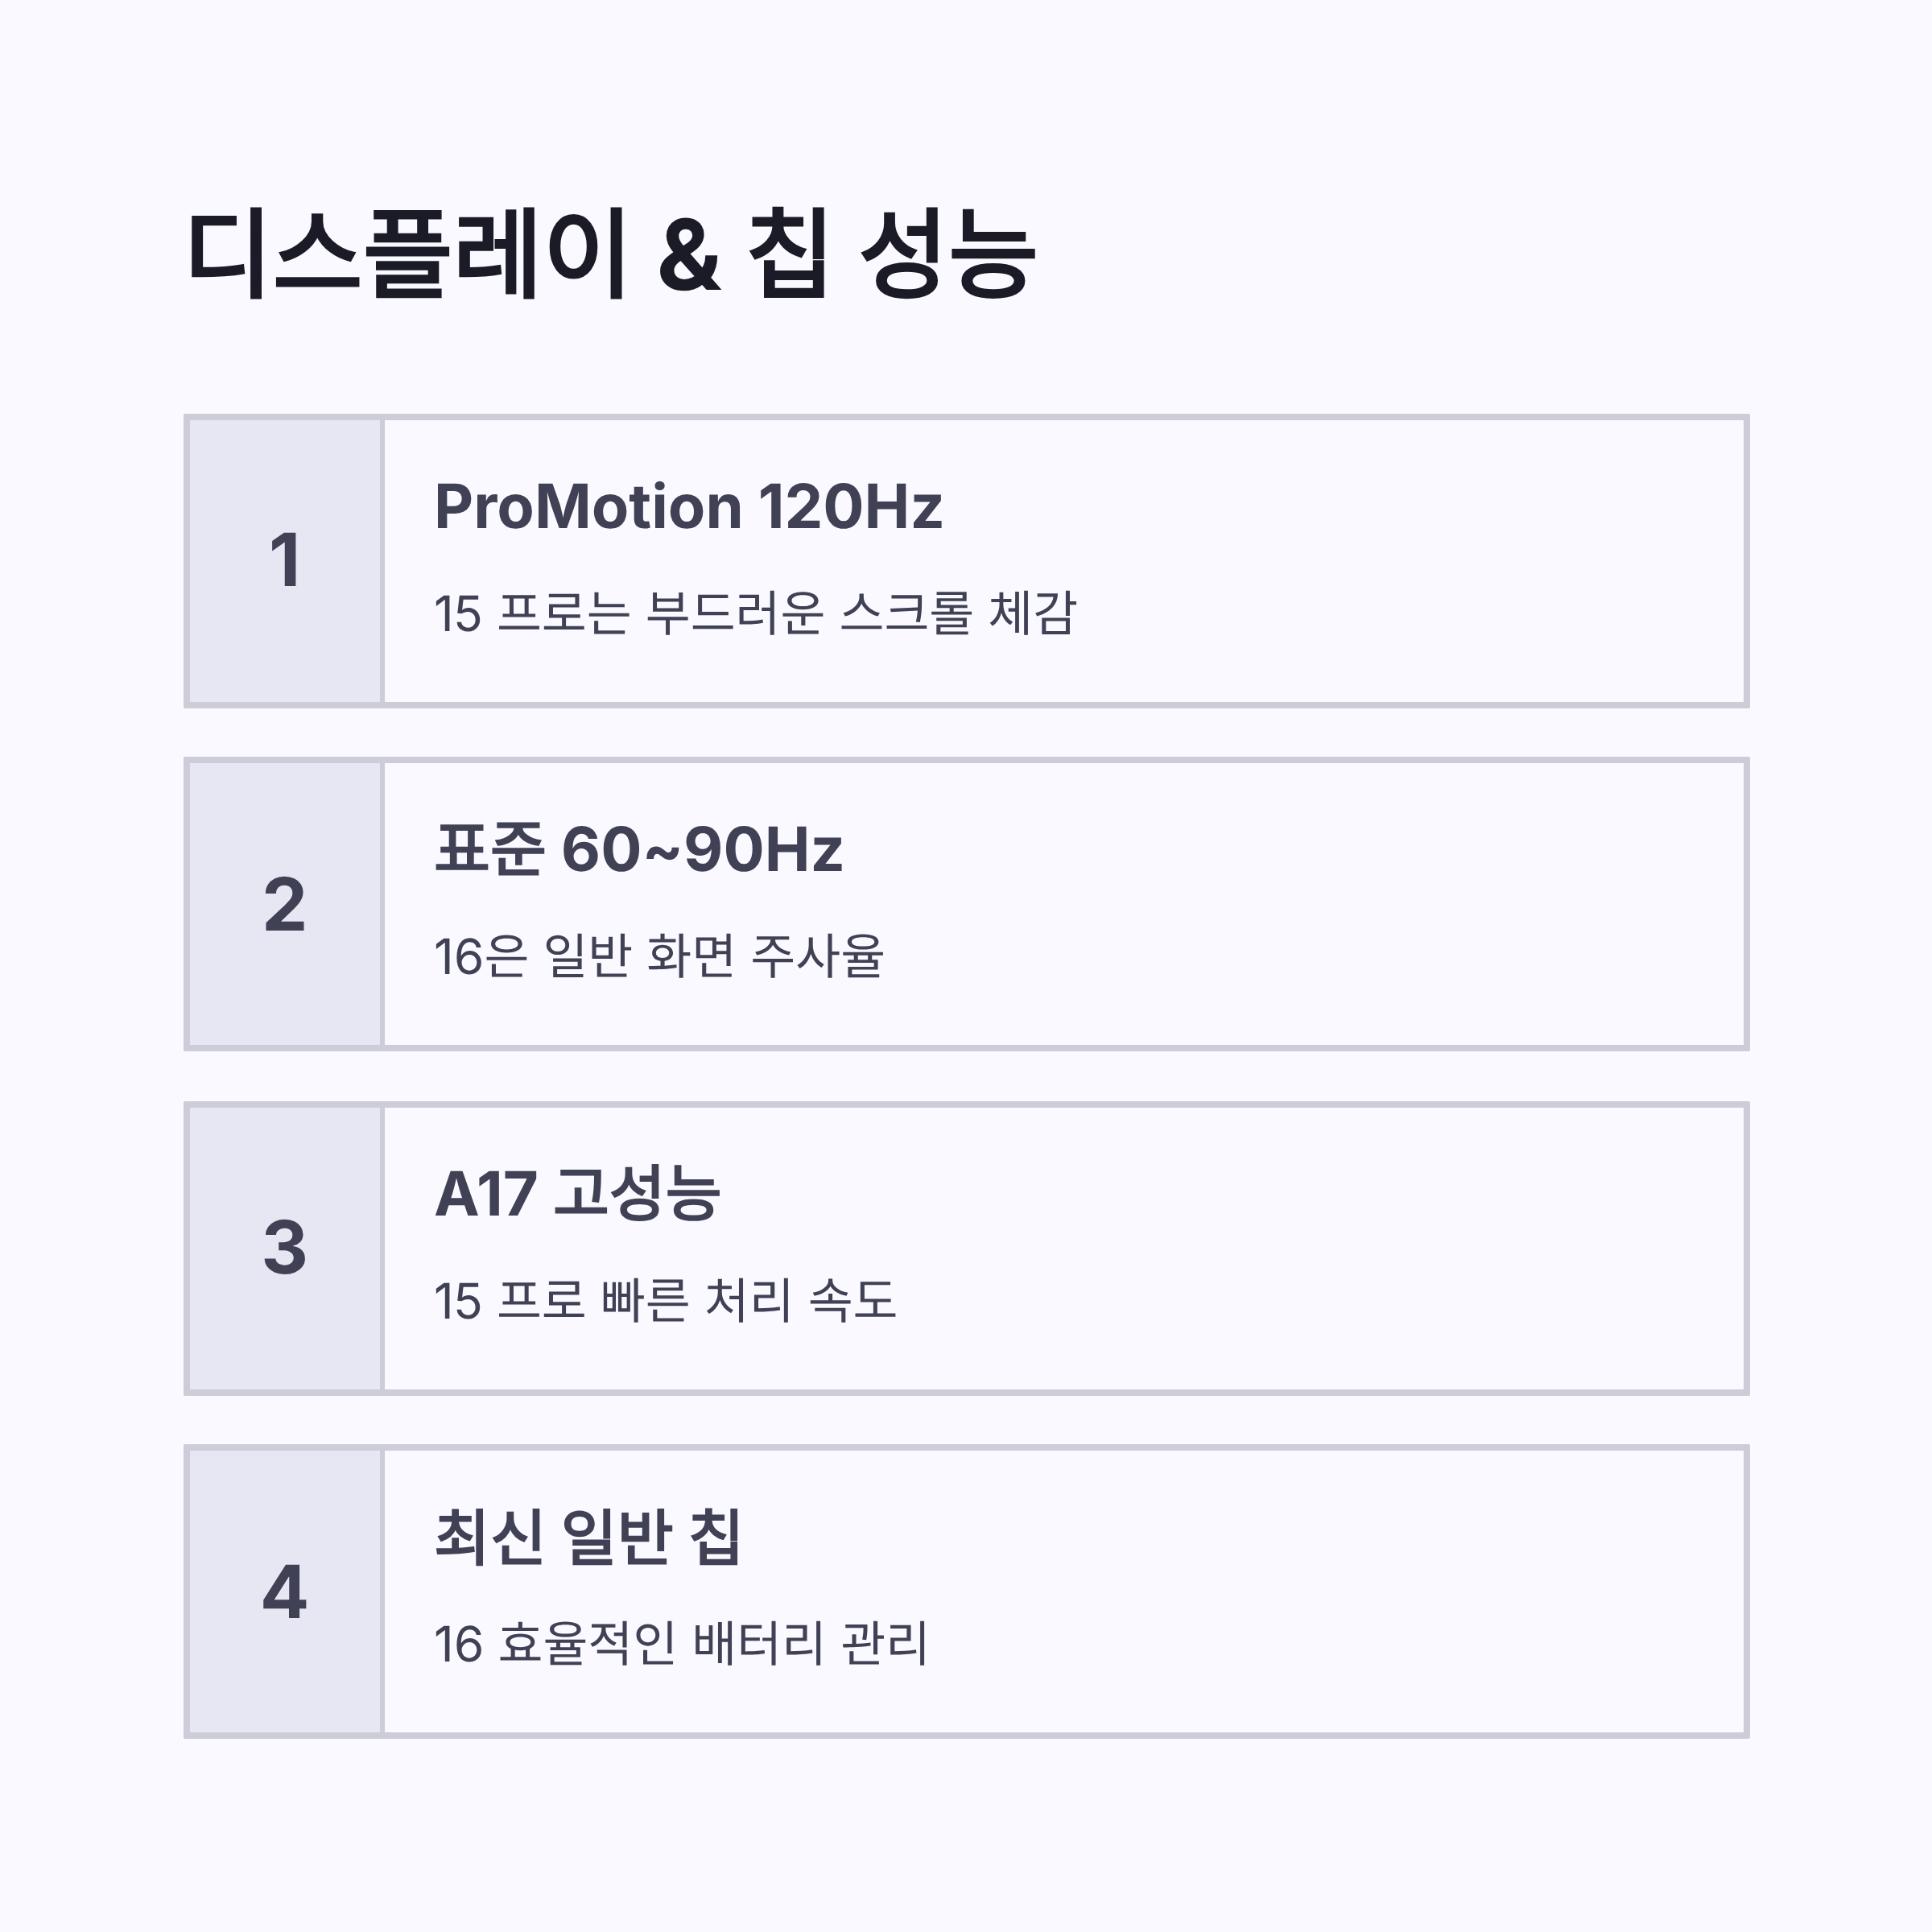Image resolution: width=1932 pixels, height=1932 pixels.
Task: Click description 15 프로 빠른 처리 속도
Action: pos(665,1300)
